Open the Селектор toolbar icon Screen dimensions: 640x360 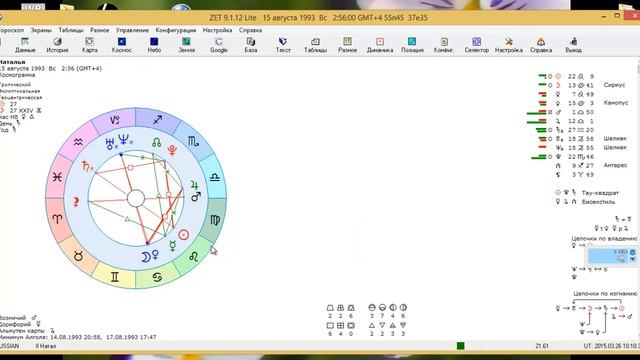[x=476, y=45]
